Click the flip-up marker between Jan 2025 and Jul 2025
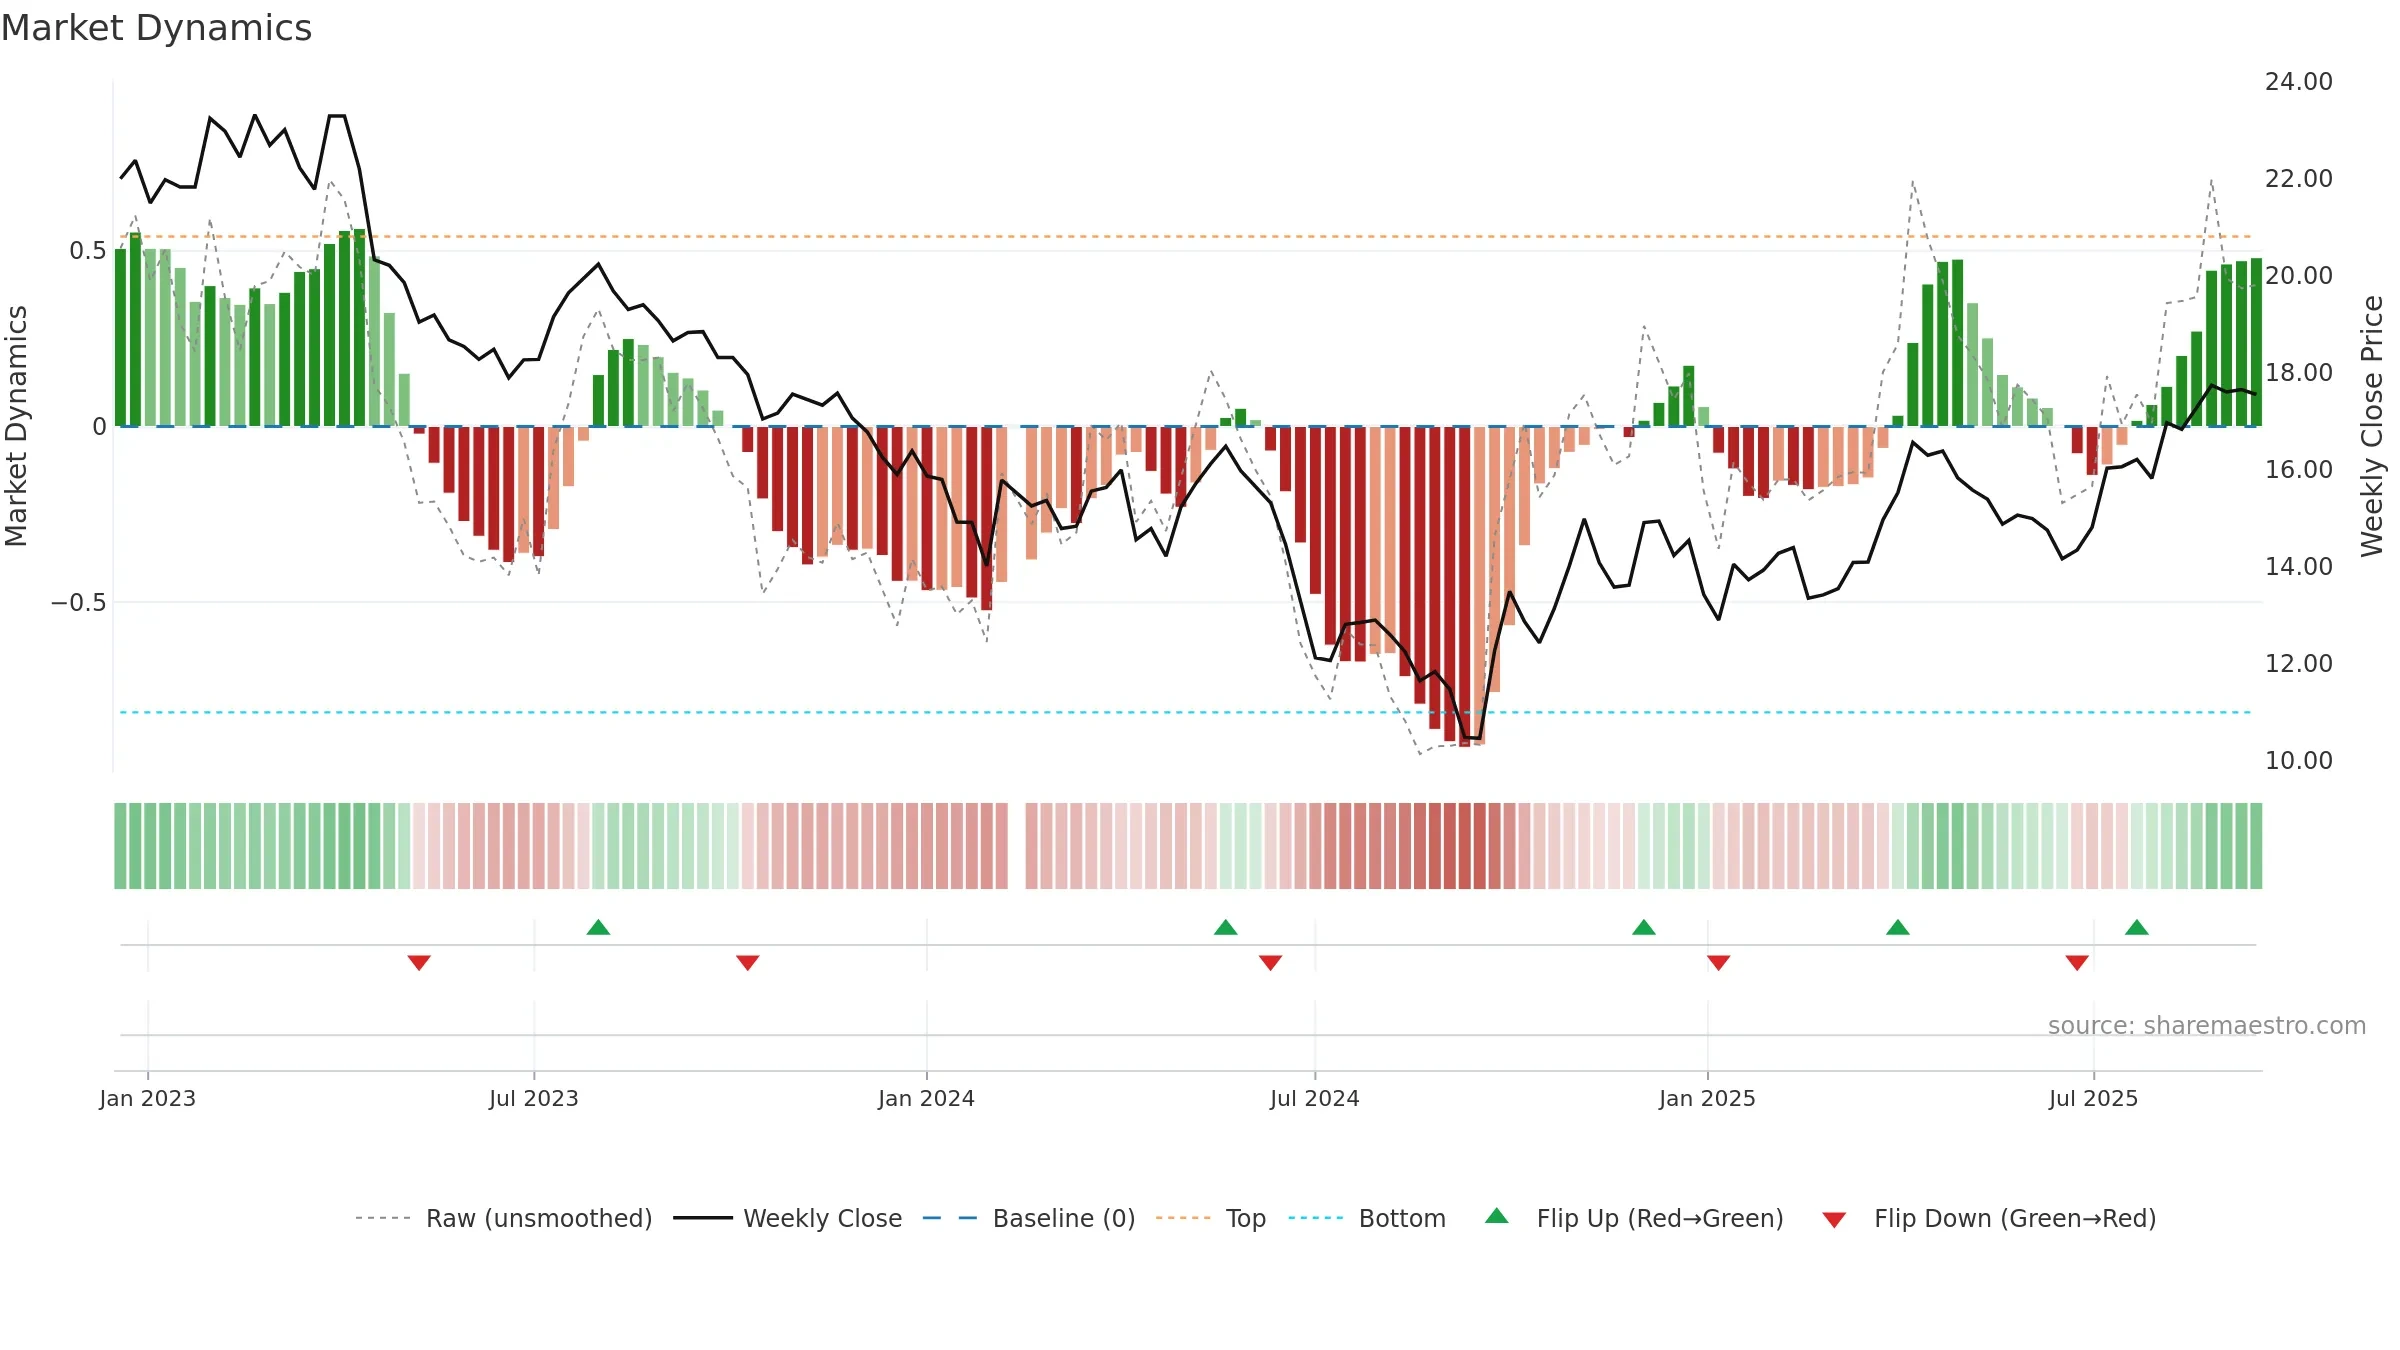Image resolution: width=2400 pixels, height=1350 pixels. click(1898, 927)
